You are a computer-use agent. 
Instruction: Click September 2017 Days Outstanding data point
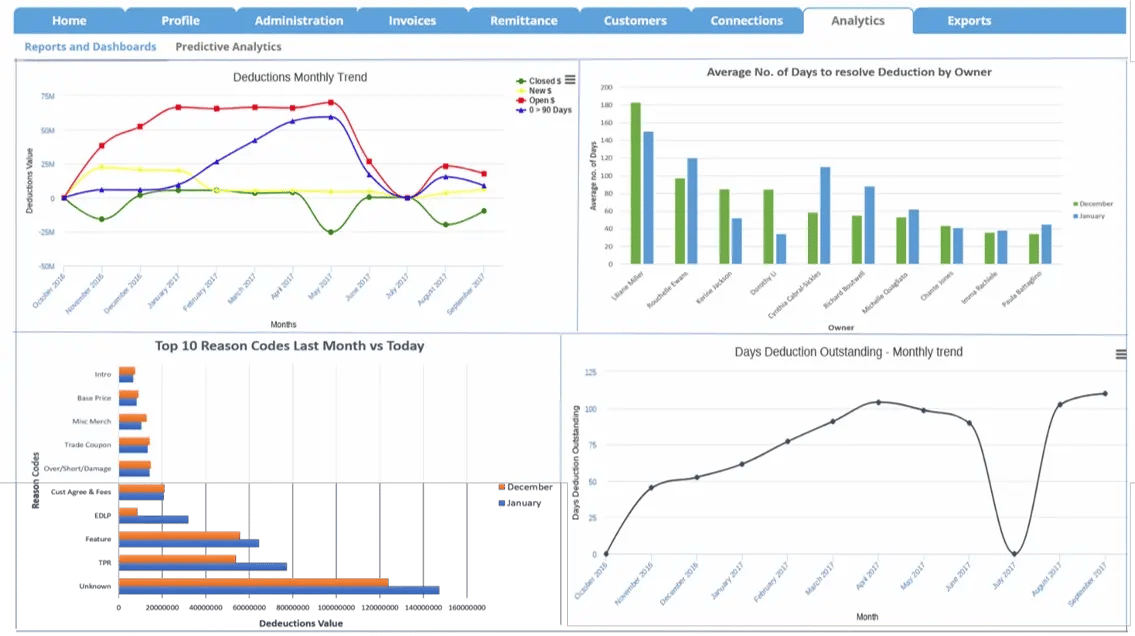(x=1105, y=394)
